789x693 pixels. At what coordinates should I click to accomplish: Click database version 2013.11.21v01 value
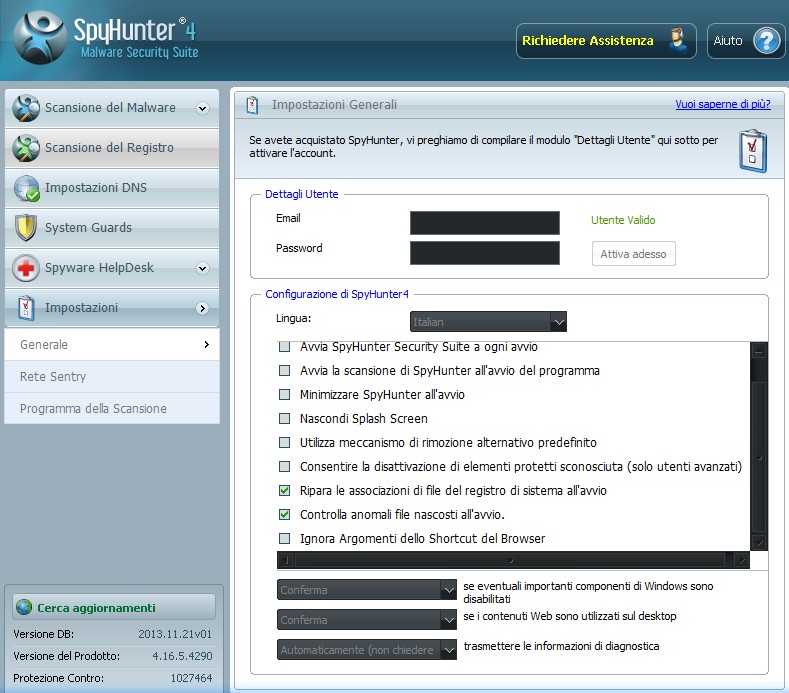click(175, 634)
